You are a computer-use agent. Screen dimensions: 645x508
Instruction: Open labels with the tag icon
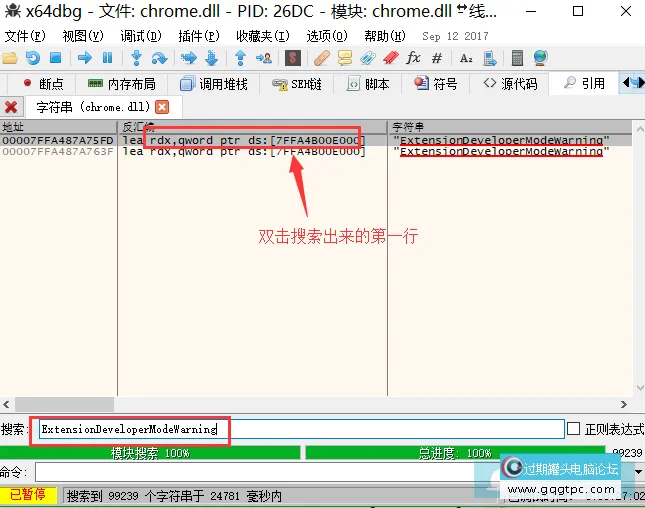tap(368, 58)
